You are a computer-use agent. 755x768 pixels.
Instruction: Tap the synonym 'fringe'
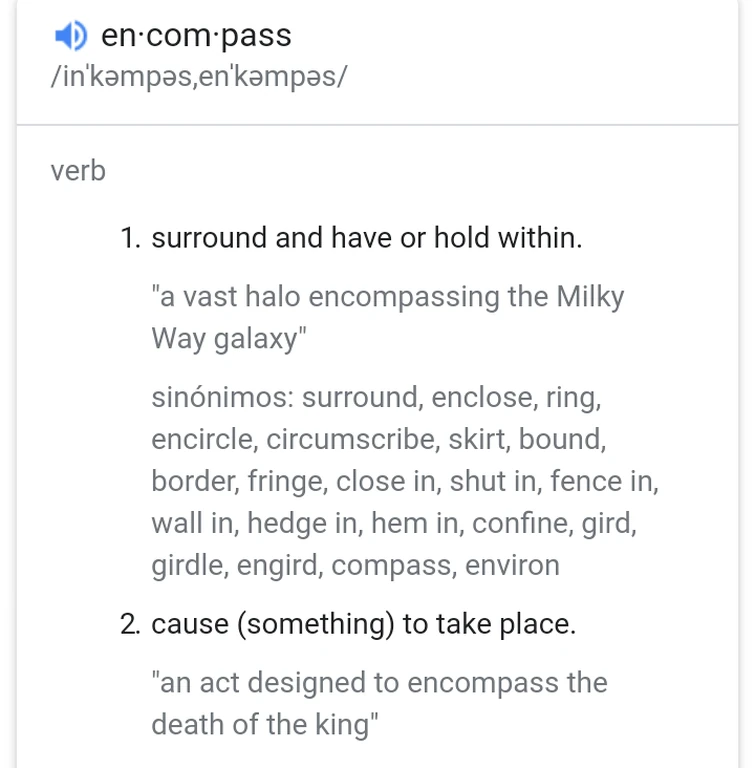[286, 482]
